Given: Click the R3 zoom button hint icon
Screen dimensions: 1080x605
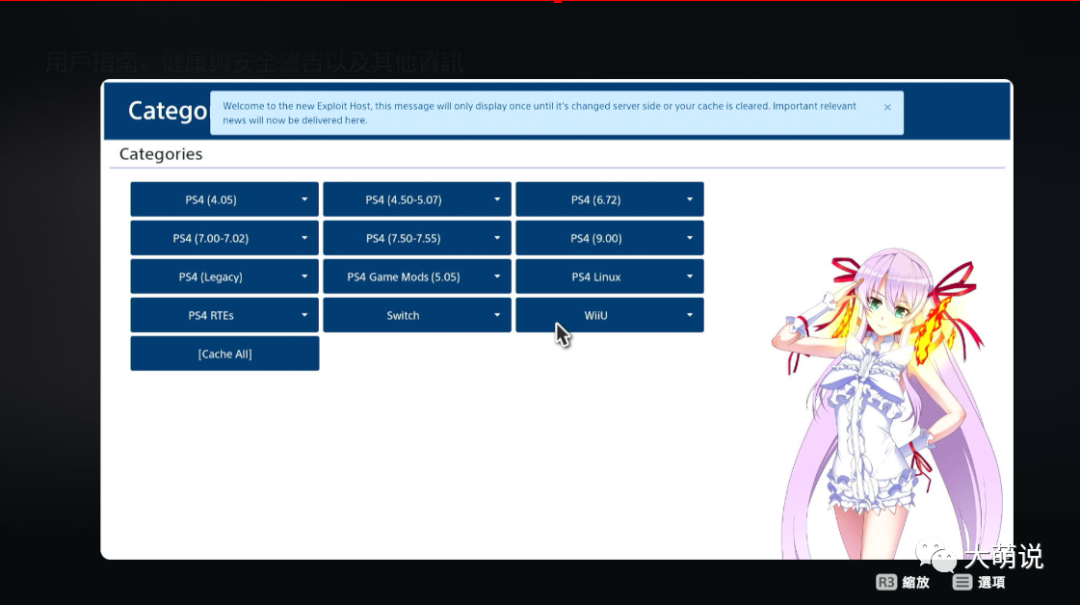Looking at the screenshot, I should click(886, 582).
